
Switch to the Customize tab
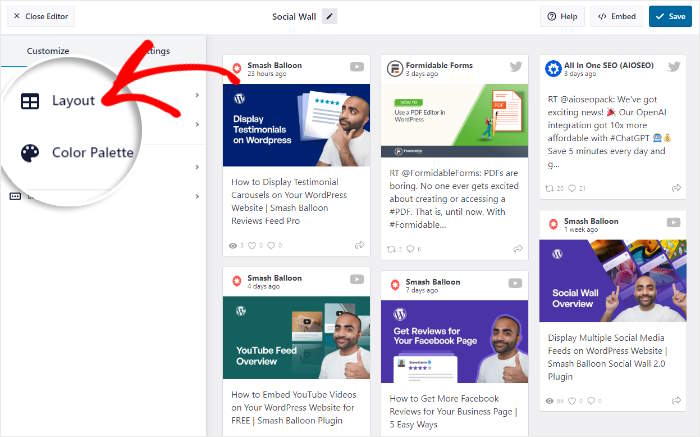(x=48, y=50)
